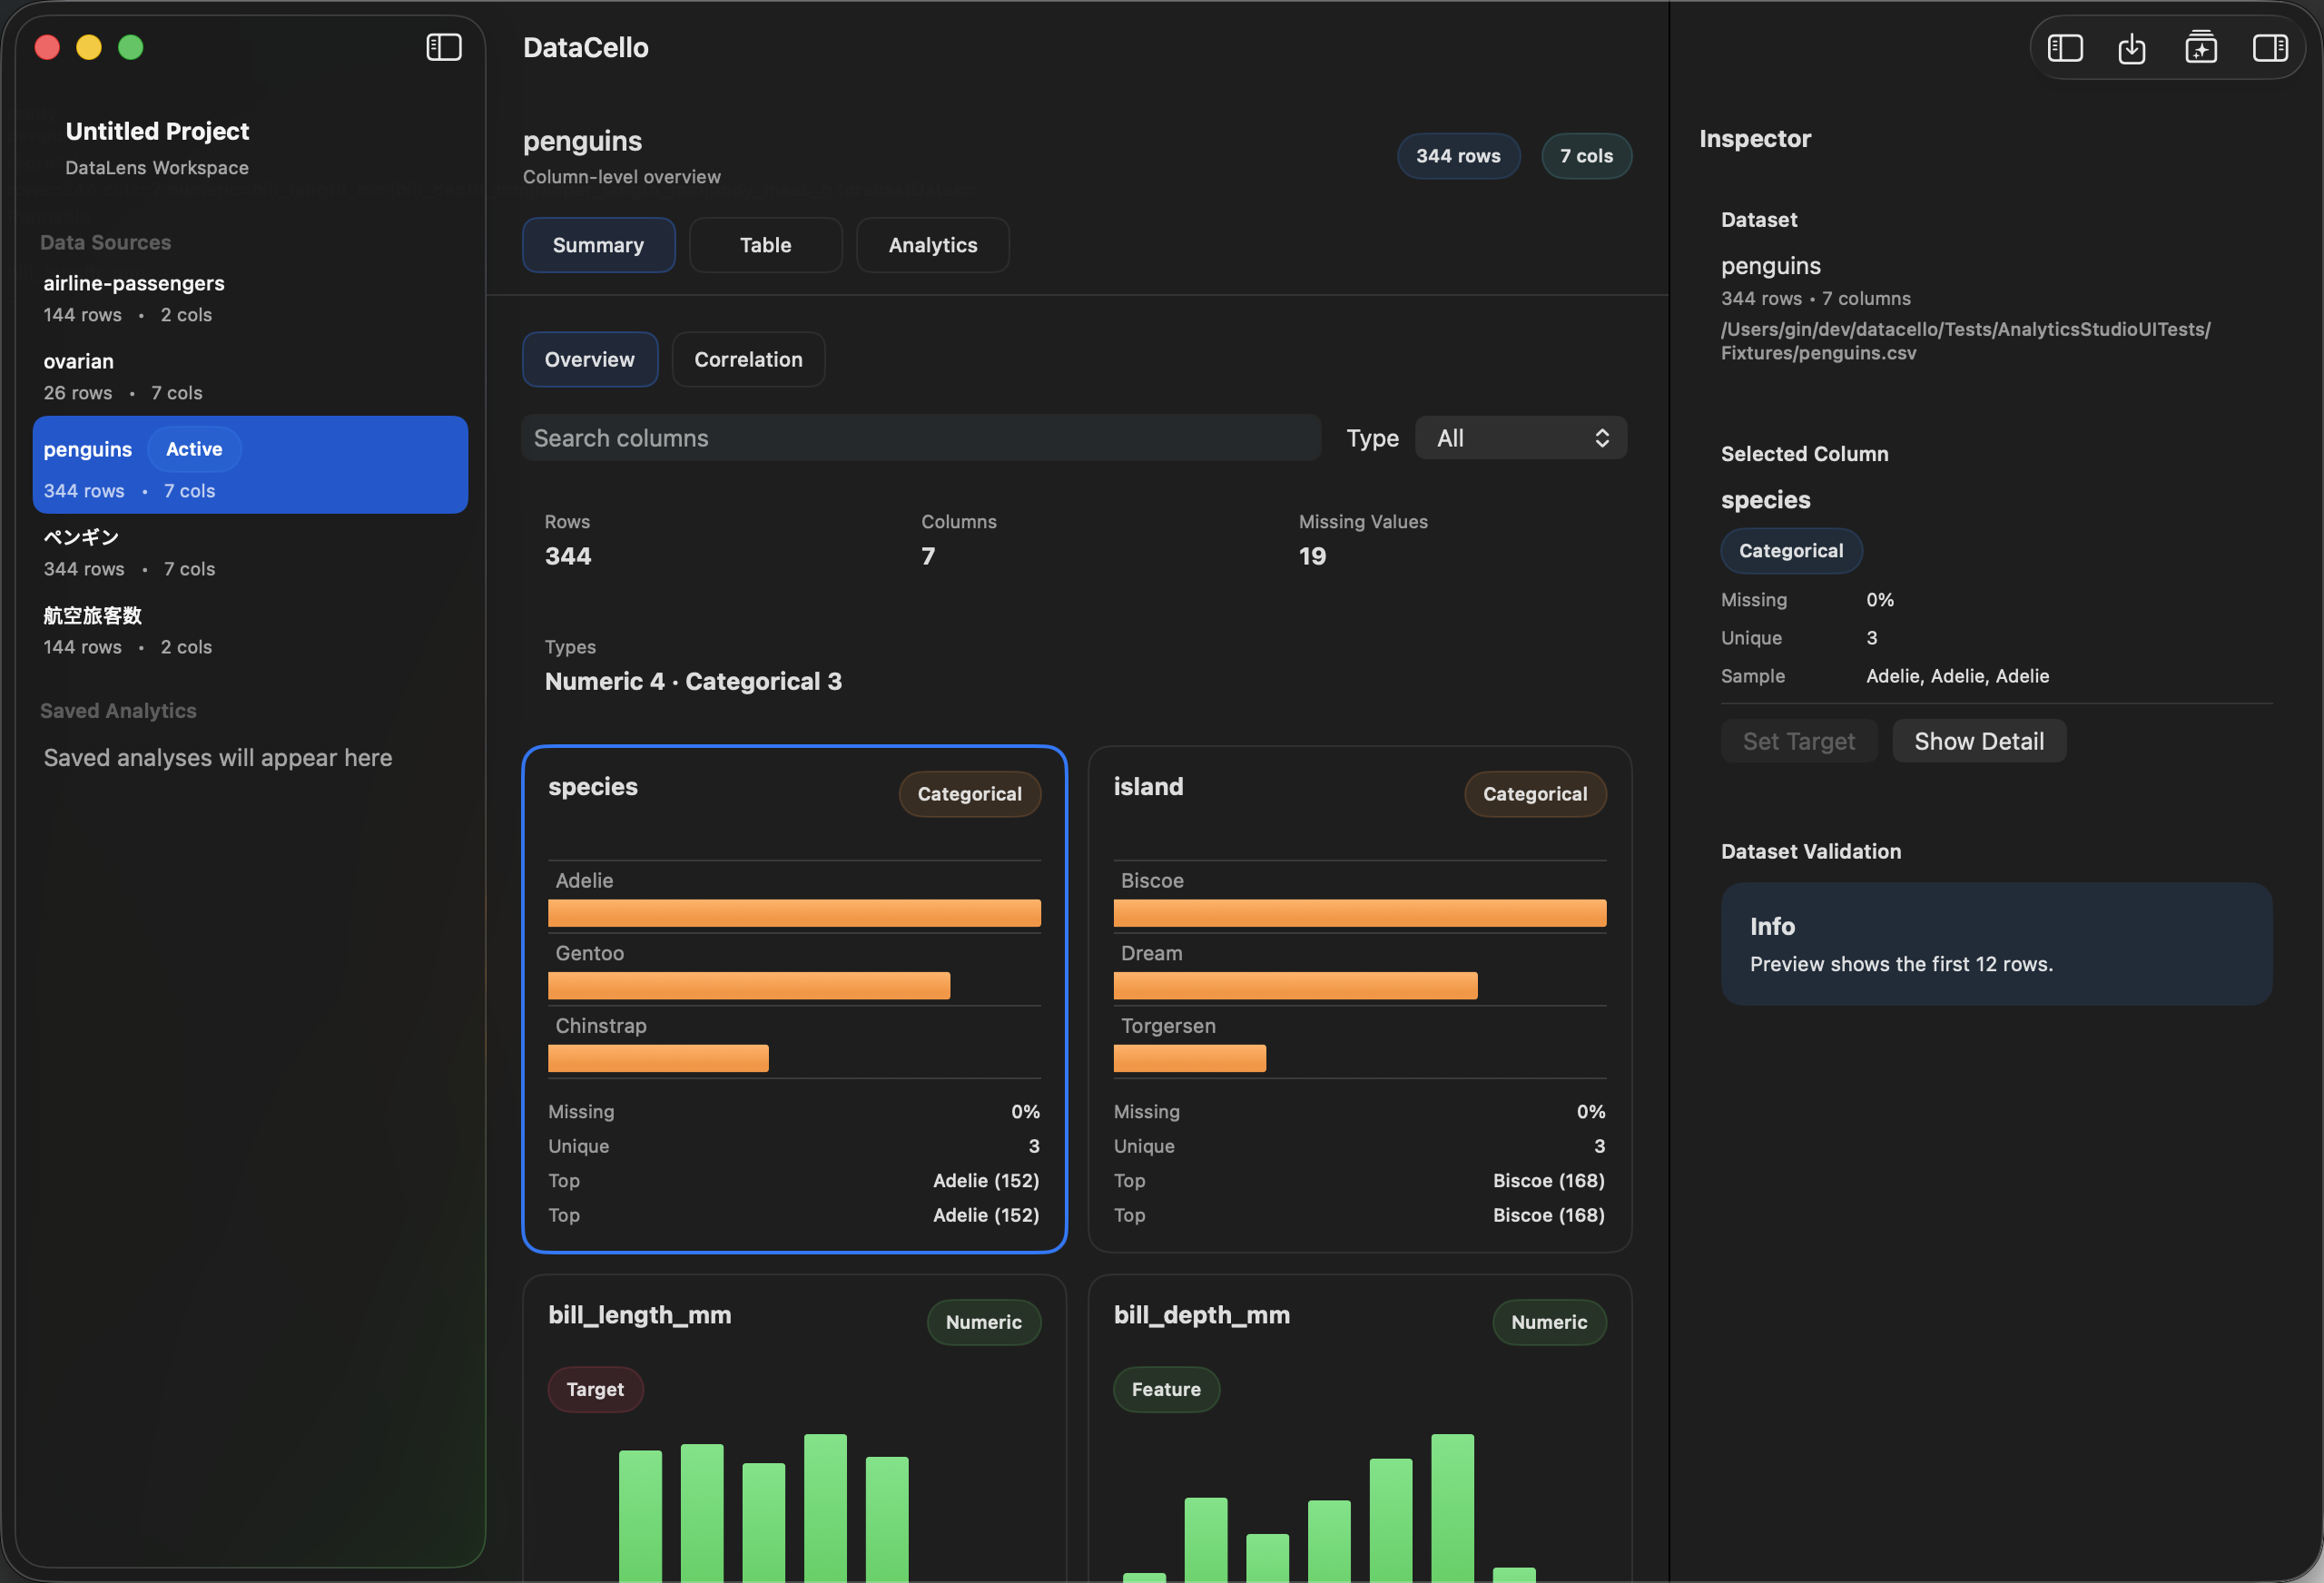Switch to the Table tab

point(765,245)
